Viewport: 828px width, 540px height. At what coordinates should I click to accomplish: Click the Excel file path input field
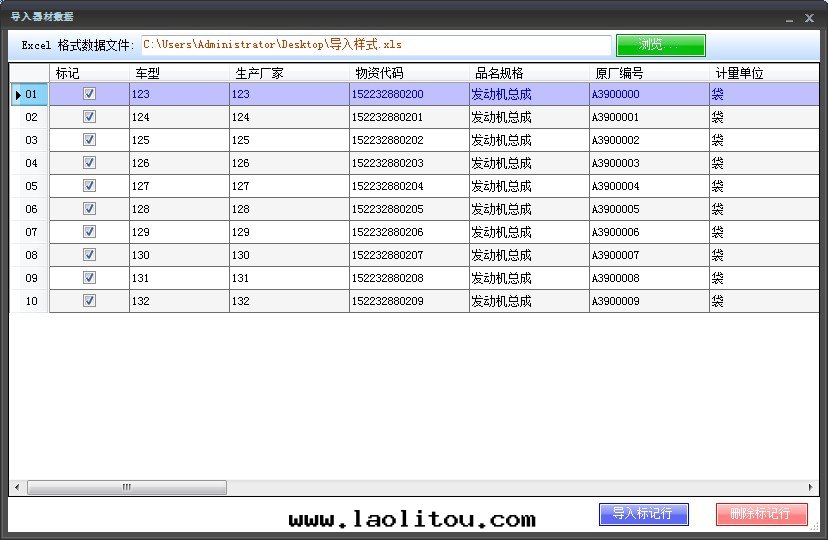tap(375, 45)
